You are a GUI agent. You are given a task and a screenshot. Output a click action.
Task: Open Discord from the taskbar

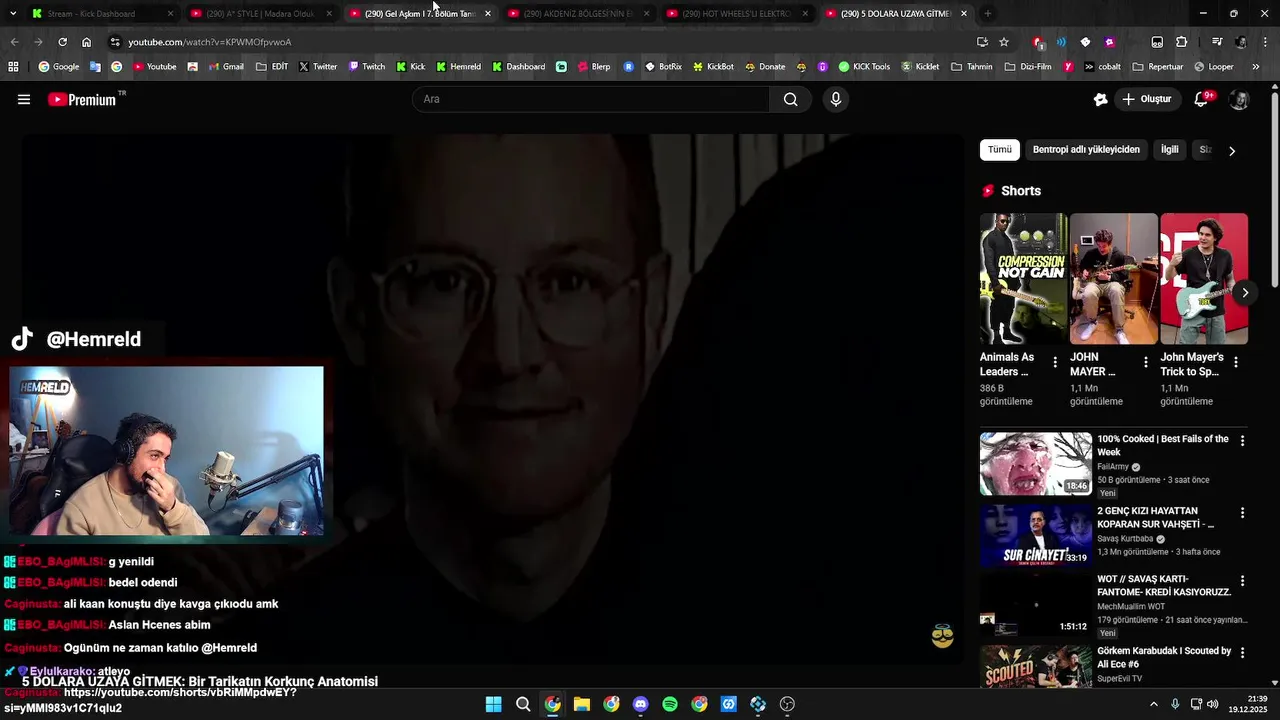pos(640,704)
